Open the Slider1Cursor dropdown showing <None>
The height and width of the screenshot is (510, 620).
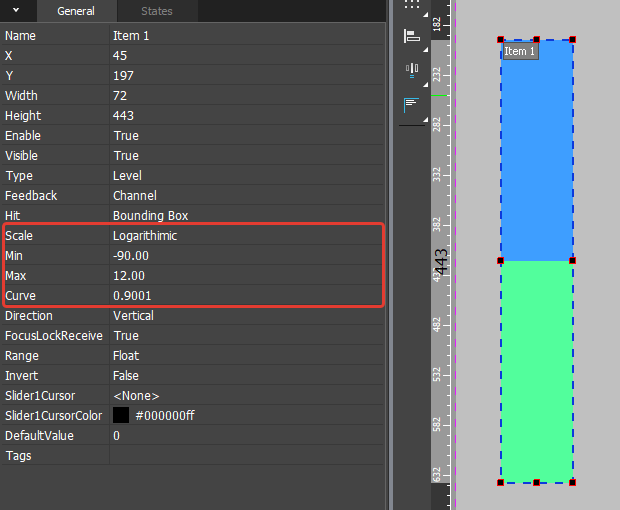pyautogui.click(x=246, y=396)
